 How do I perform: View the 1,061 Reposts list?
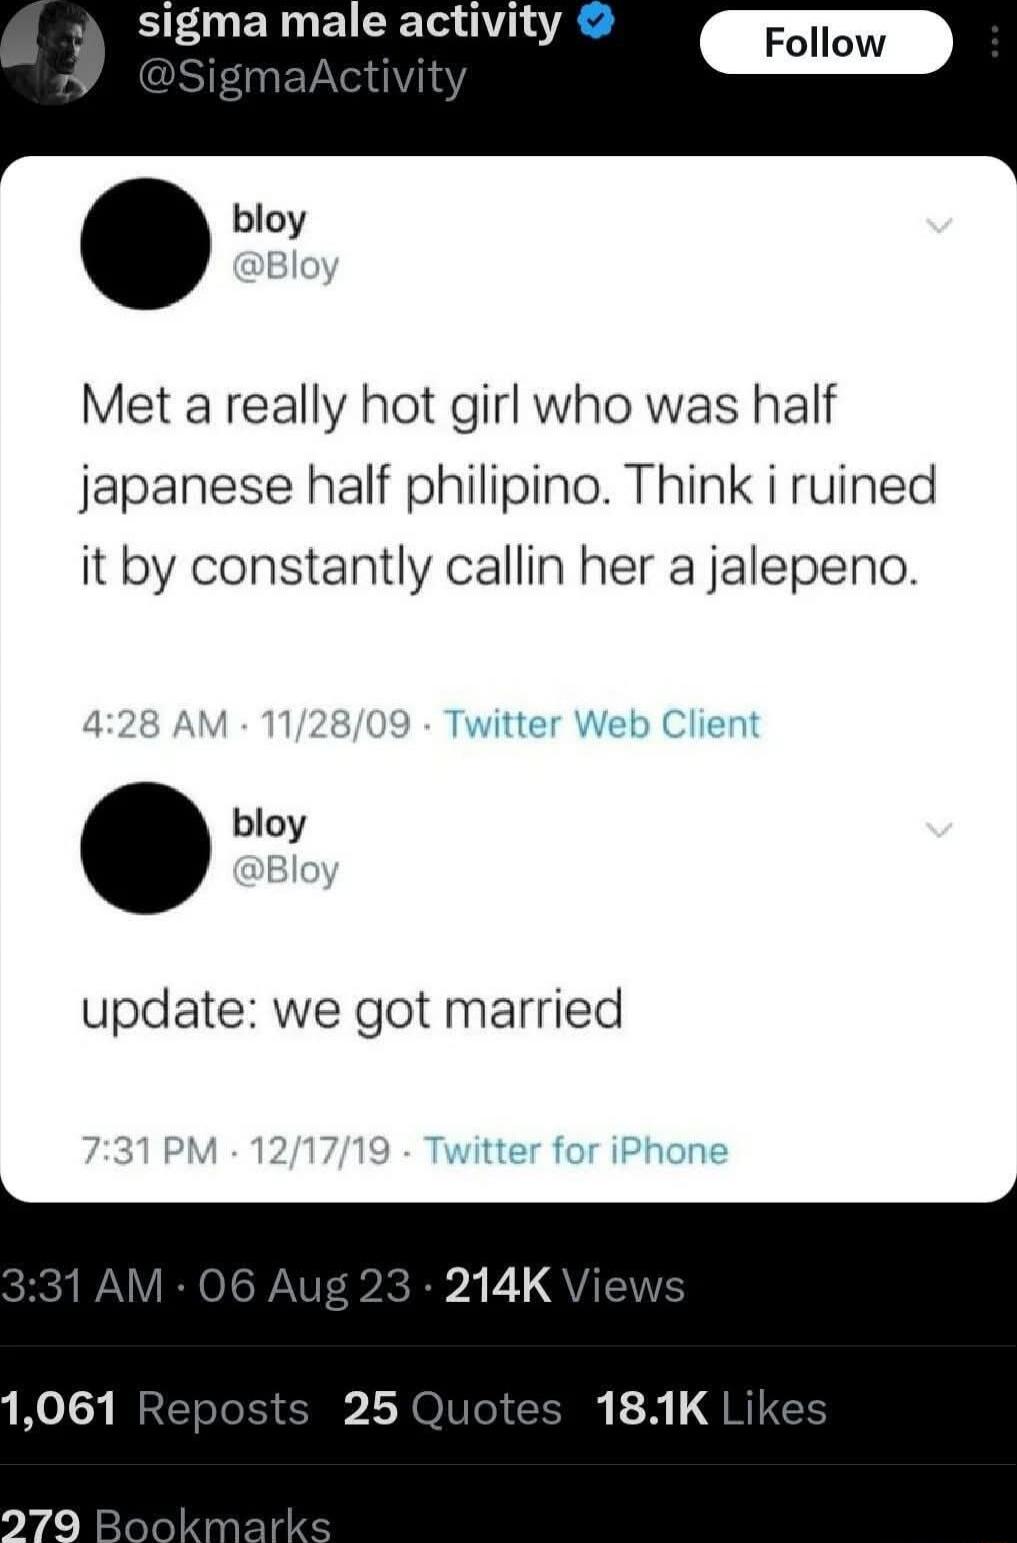(x=155, y=1408)
